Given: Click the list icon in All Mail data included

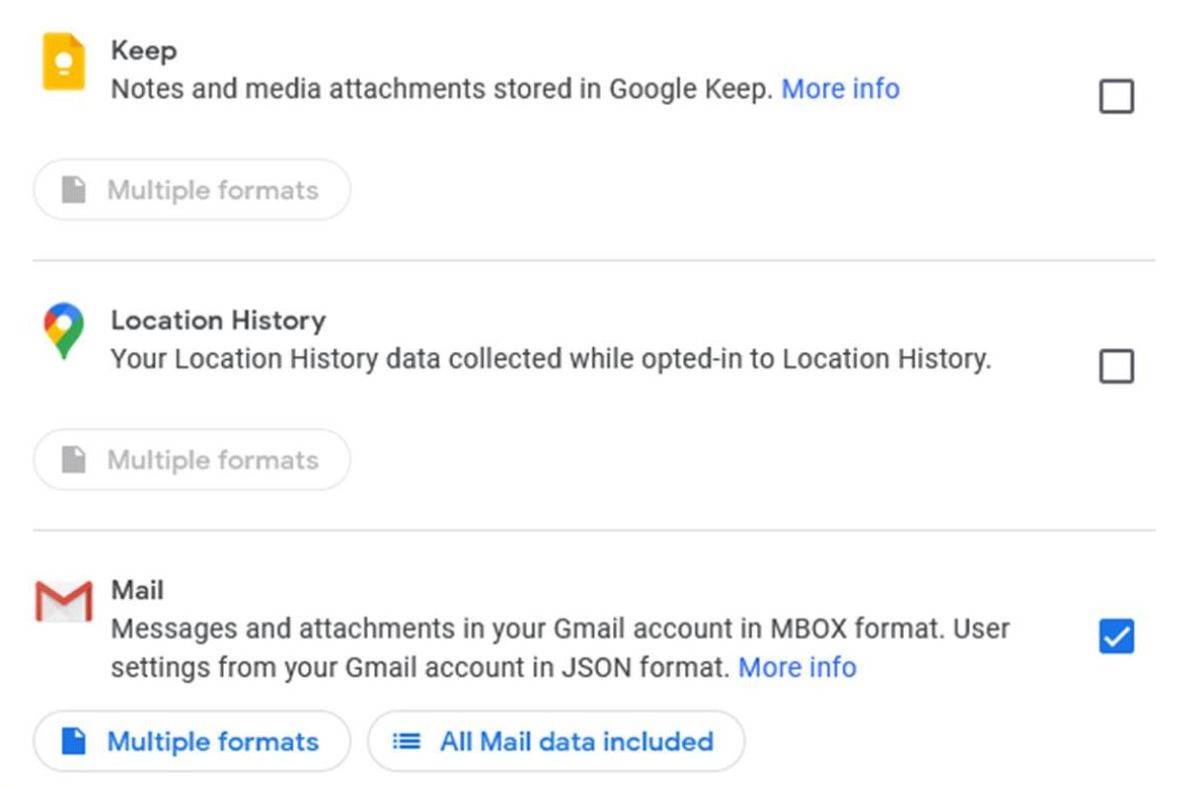Looking at the screenshot, I should point(408,741).
